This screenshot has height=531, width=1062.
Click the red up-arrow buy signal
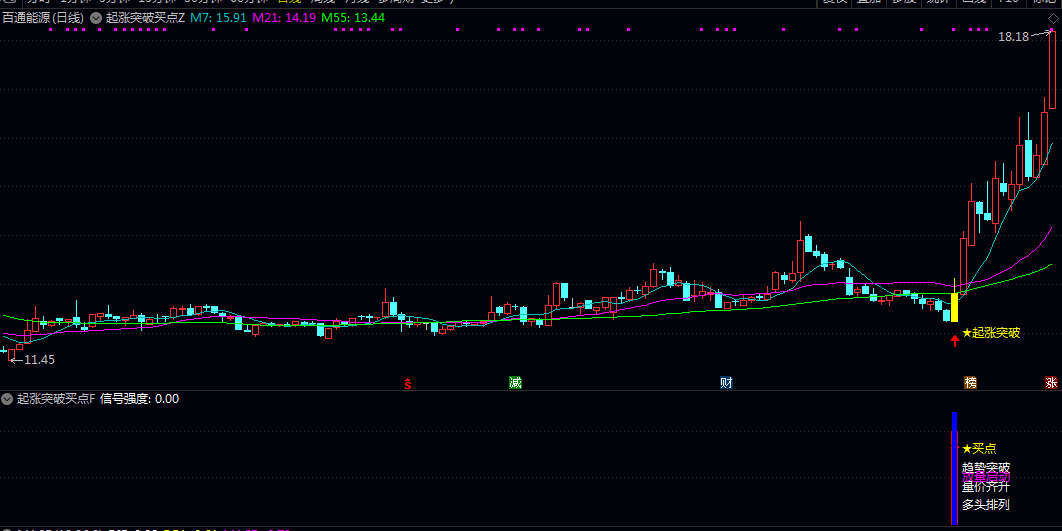955,340
